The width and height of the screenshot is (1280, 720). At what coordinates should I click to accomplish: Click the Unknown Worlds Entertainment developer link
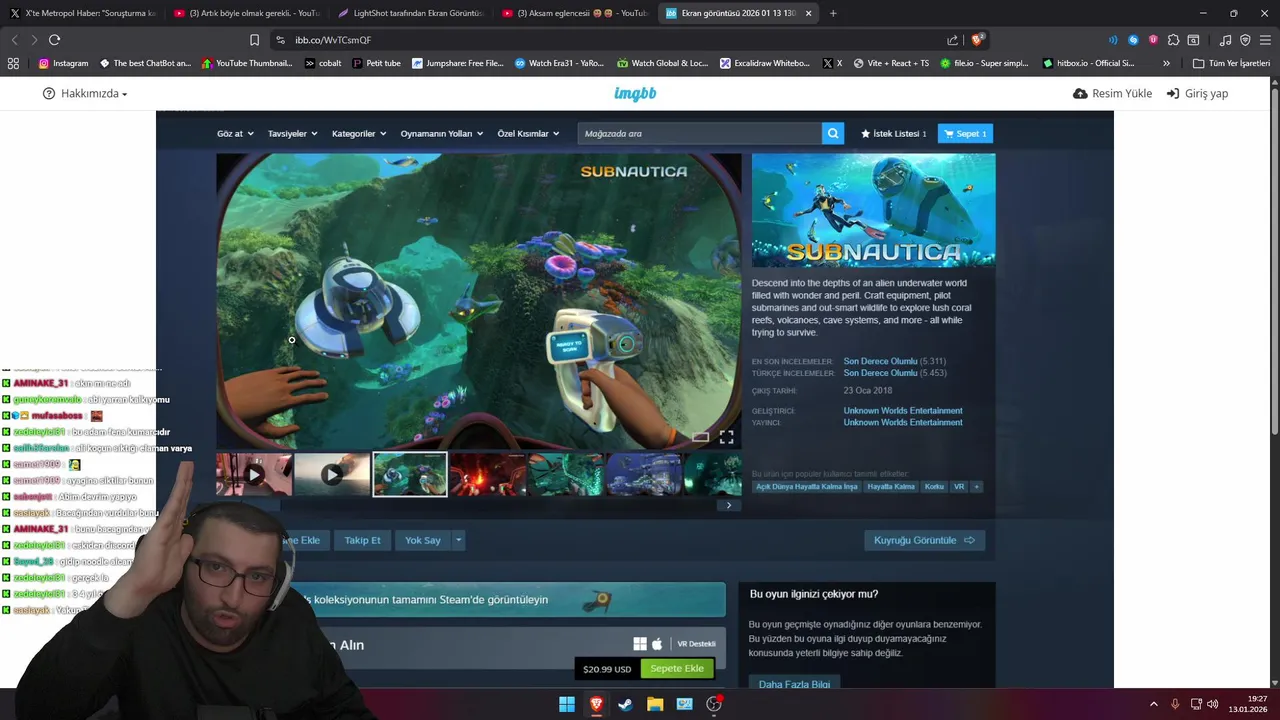(903, 411)
